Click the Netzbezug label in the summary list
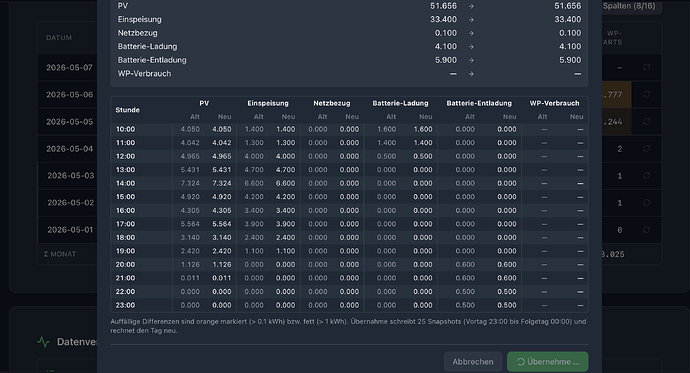The width and height of the screenshot is (690, 373). [x=137, y=33]
